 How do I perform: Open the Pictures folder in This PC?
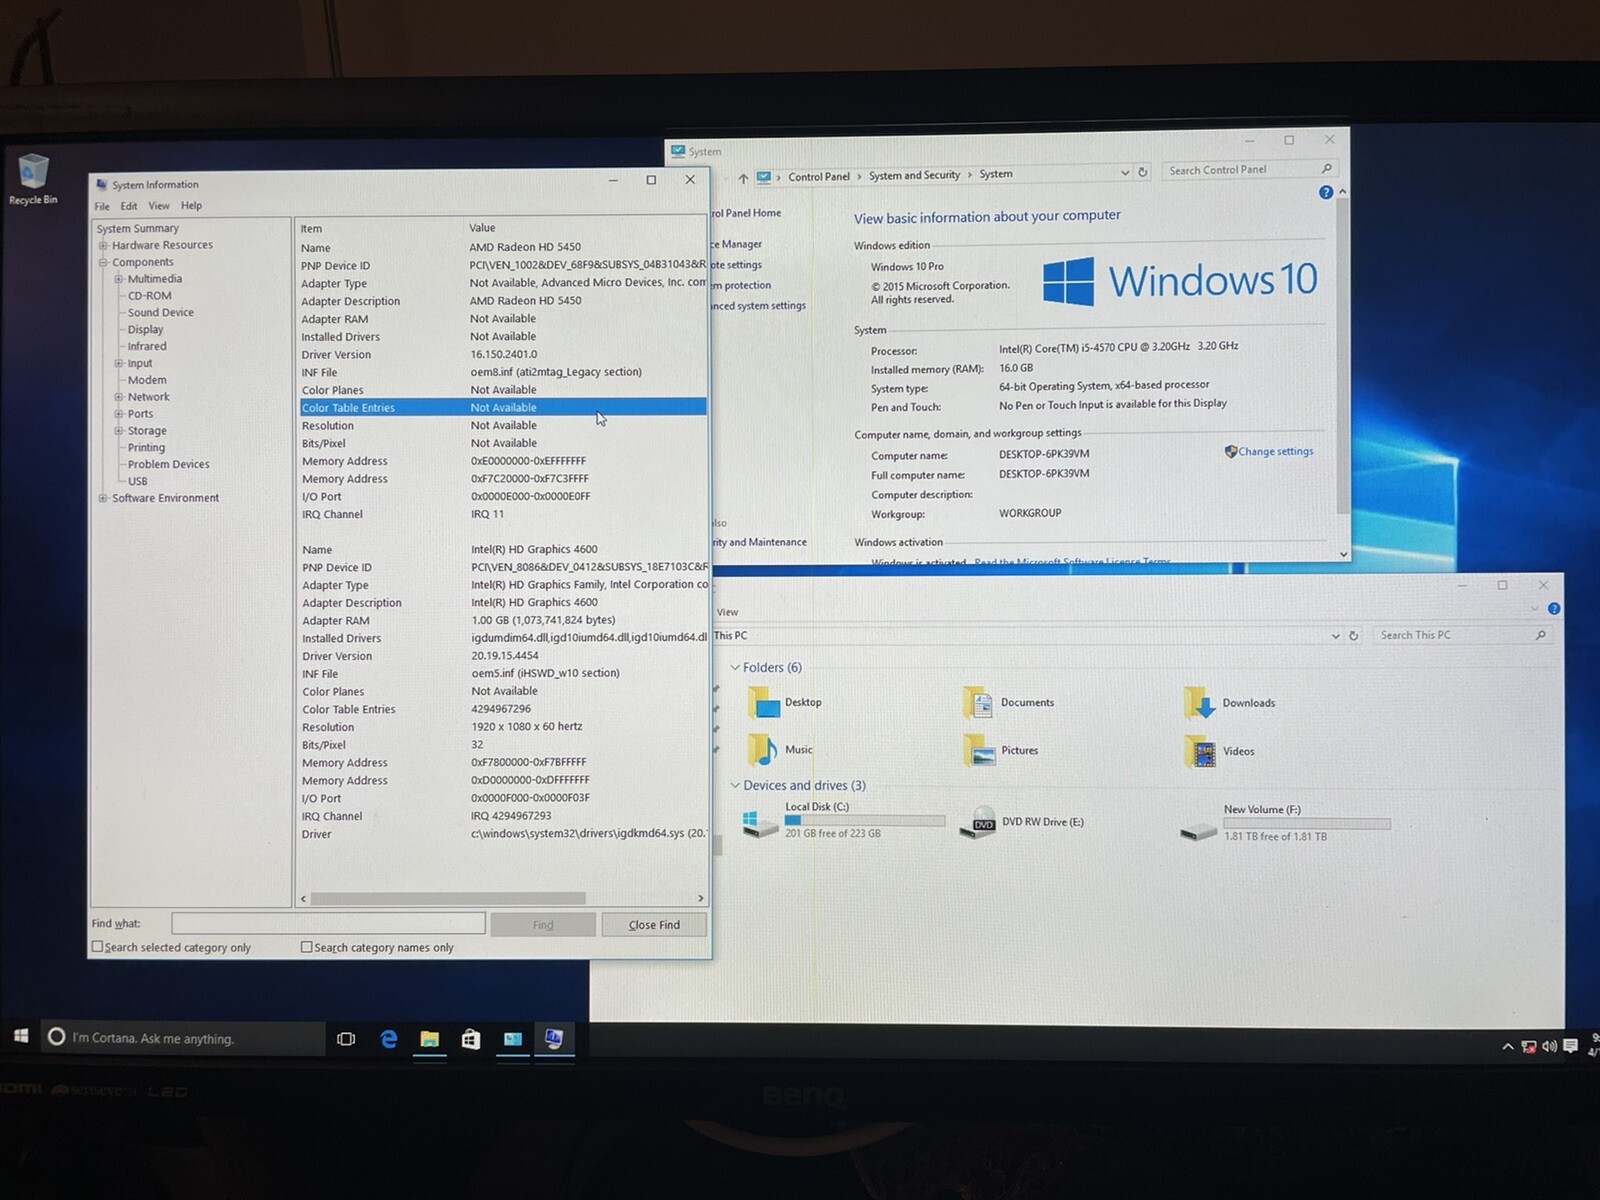[x=1000, y=751]
